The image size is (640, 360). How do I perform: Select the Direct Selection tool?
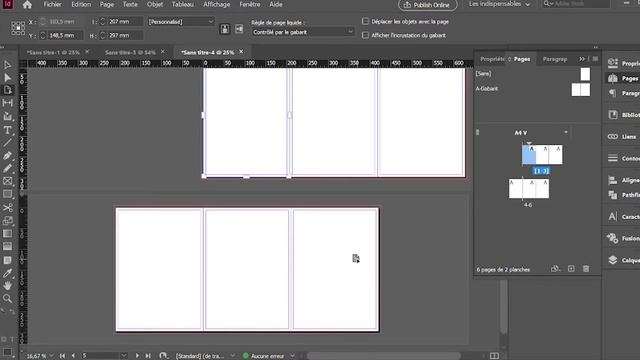coord(7,78)
